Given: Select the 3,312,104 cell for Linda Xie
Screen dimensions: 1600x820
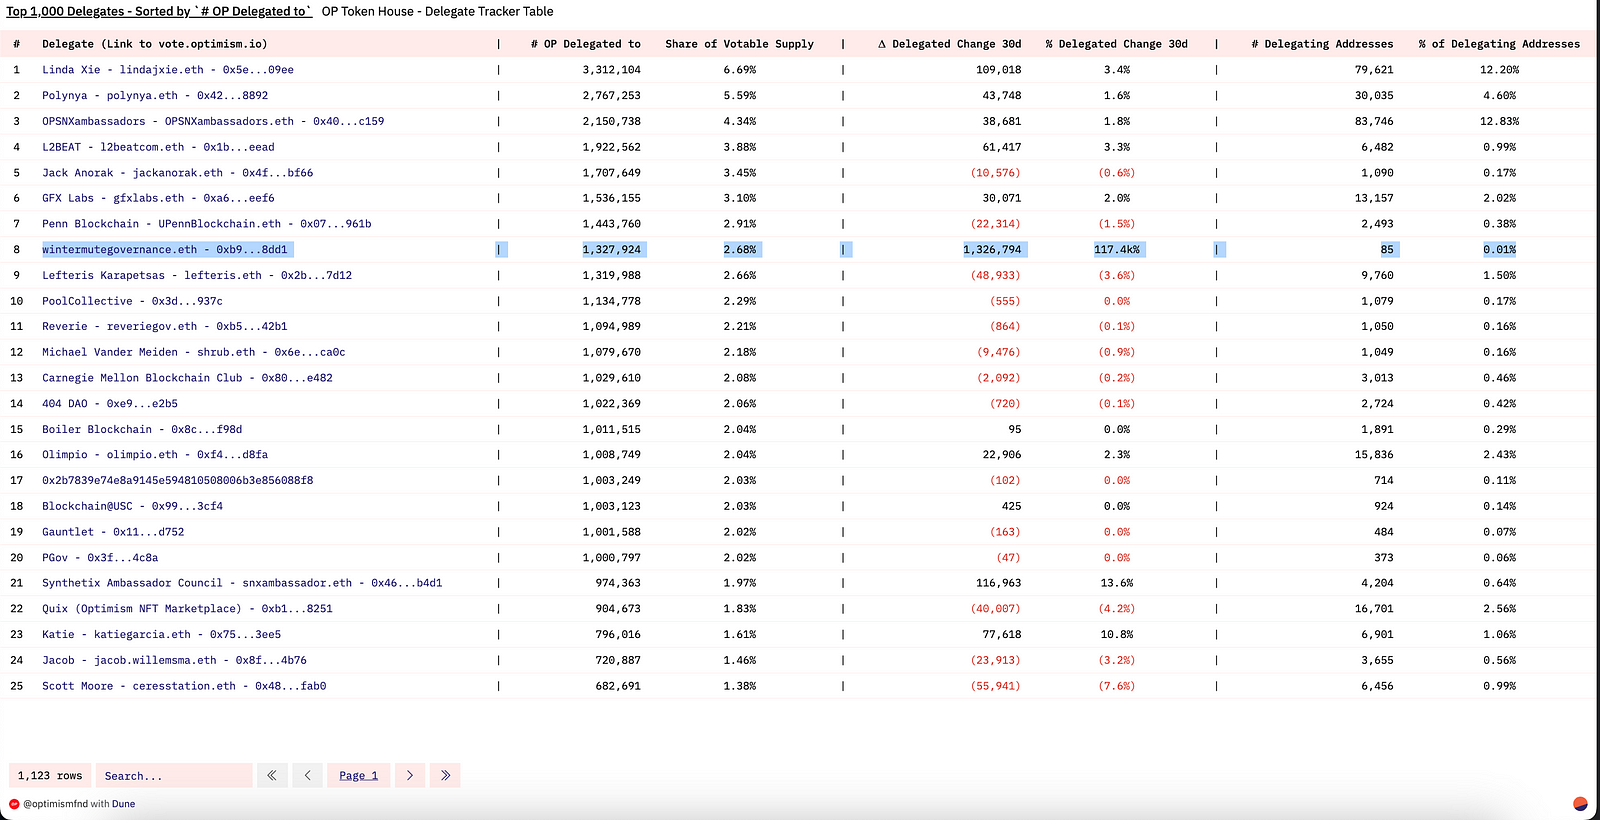Looking at the screenshot, I should pos(612,70).
